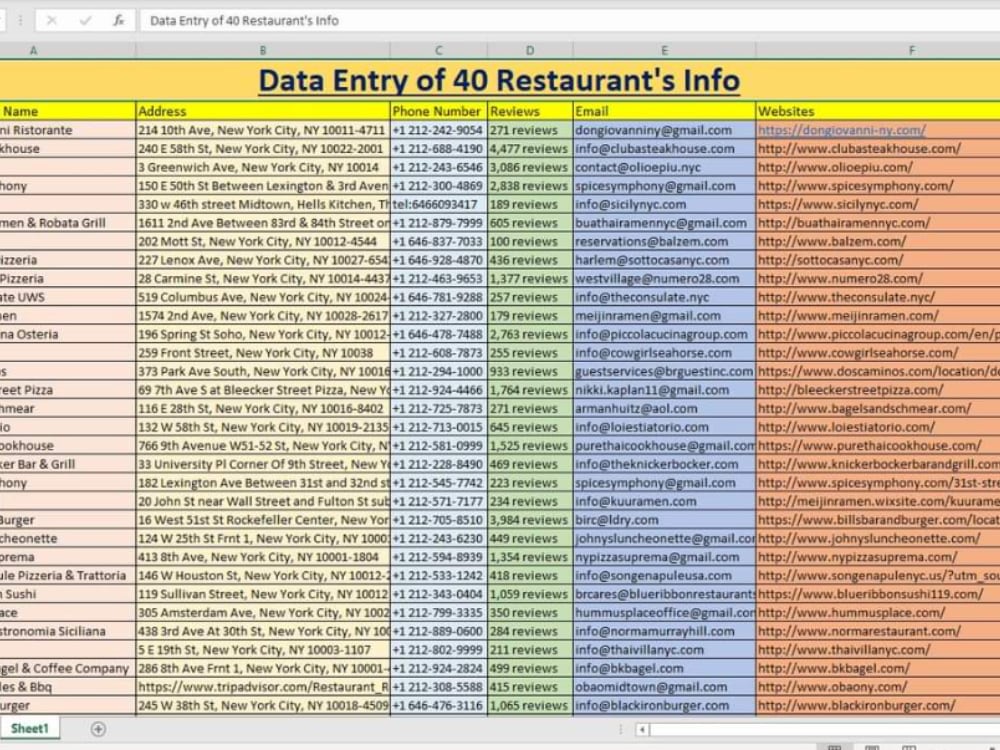Select address '214 10th Ave, New York City'
The width and height of the screenshot is (1000, 750).
pyautogui.click(x=263, y=130)
